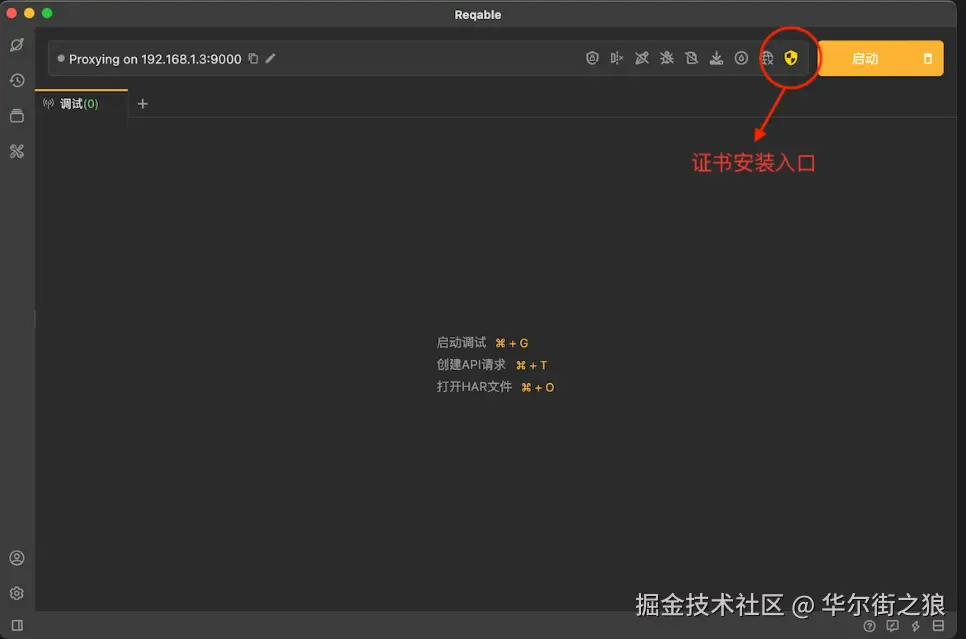Edit proxy address with pencil icon

point(270,58)
